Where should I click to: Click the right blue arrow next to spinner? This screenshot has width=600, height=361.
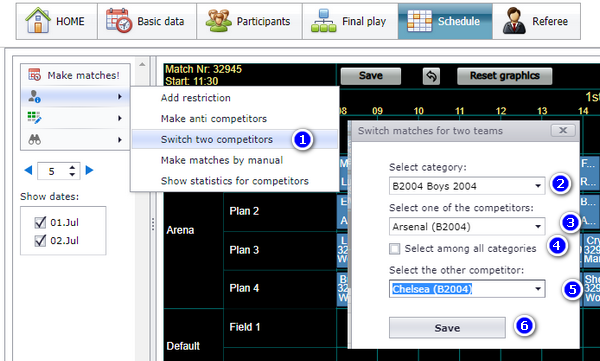click(90, 170)
